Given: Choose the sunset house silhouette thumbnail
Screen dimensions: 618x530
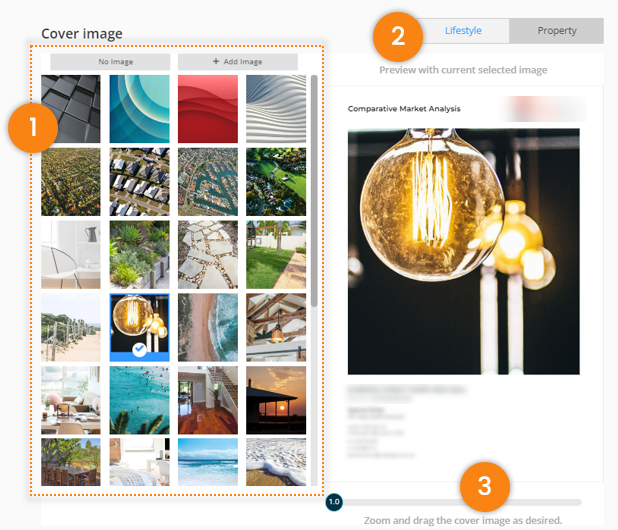Looking at the screenshot, I should pos(276,400).
